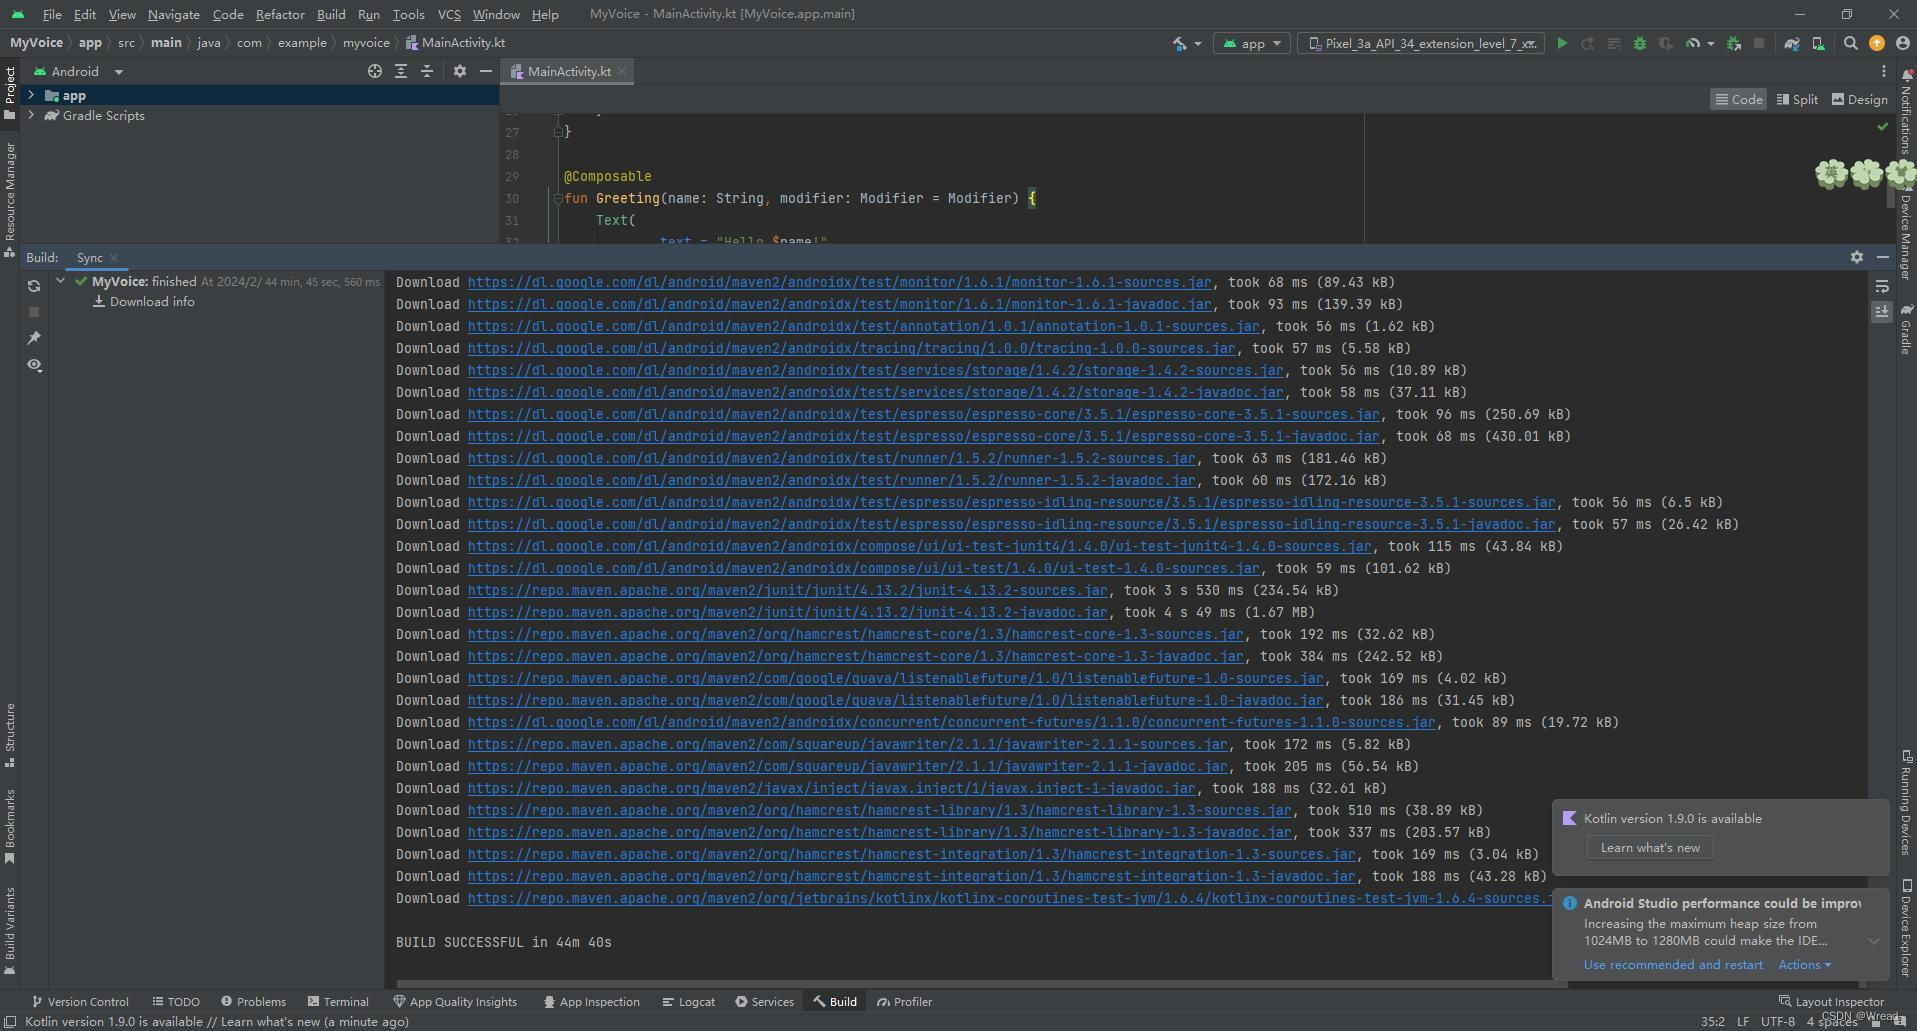Viewport: 1917px width, 1031px height.
Task: Close the MainActivity.kt tab
Action: click(x=622, y=71)
